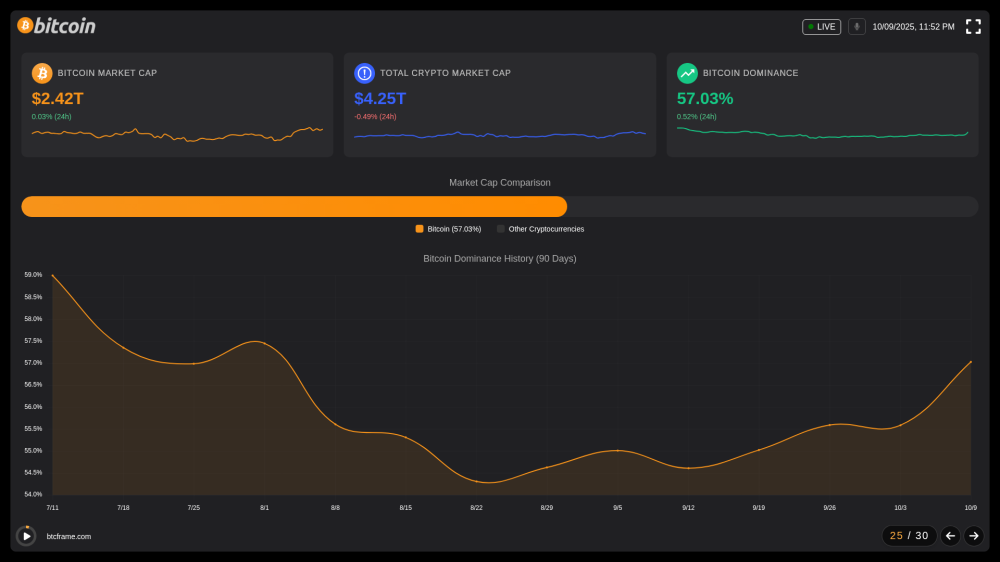Click the 10/9 data point on chart
Viewport: 1000px width, 562px height.
pos(970,362)
